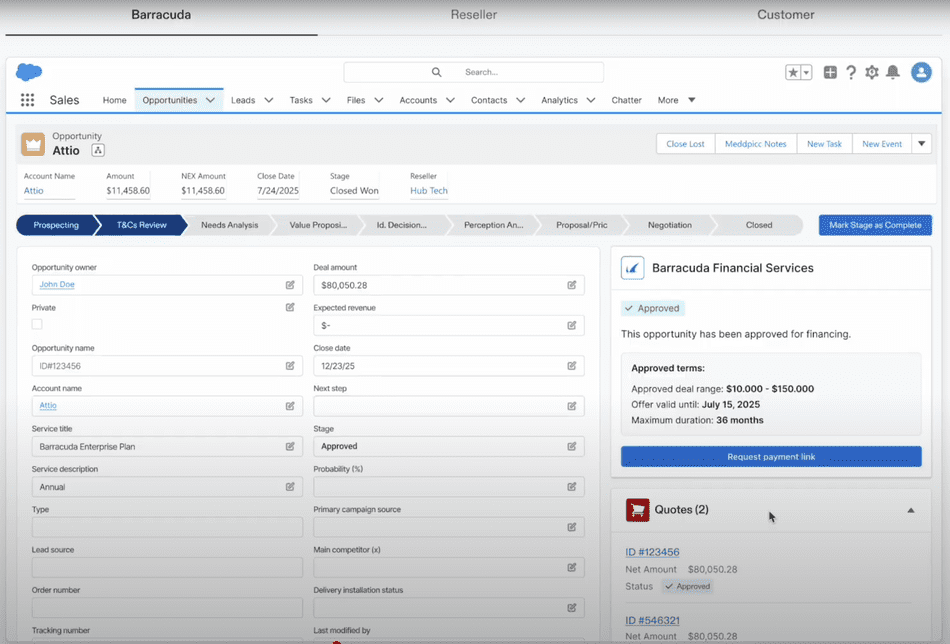This screenshot has height=644, width=950.
Task: Click the opportunity hierarchy icon beside Attio
Action: pyautogui.click(x=98, y=151)
